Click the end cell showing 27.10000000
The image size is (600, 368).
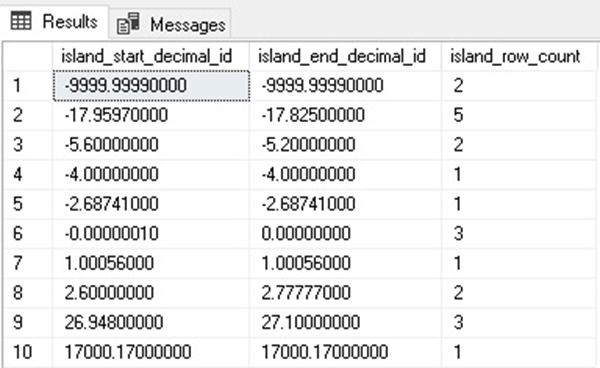[346, 322]
